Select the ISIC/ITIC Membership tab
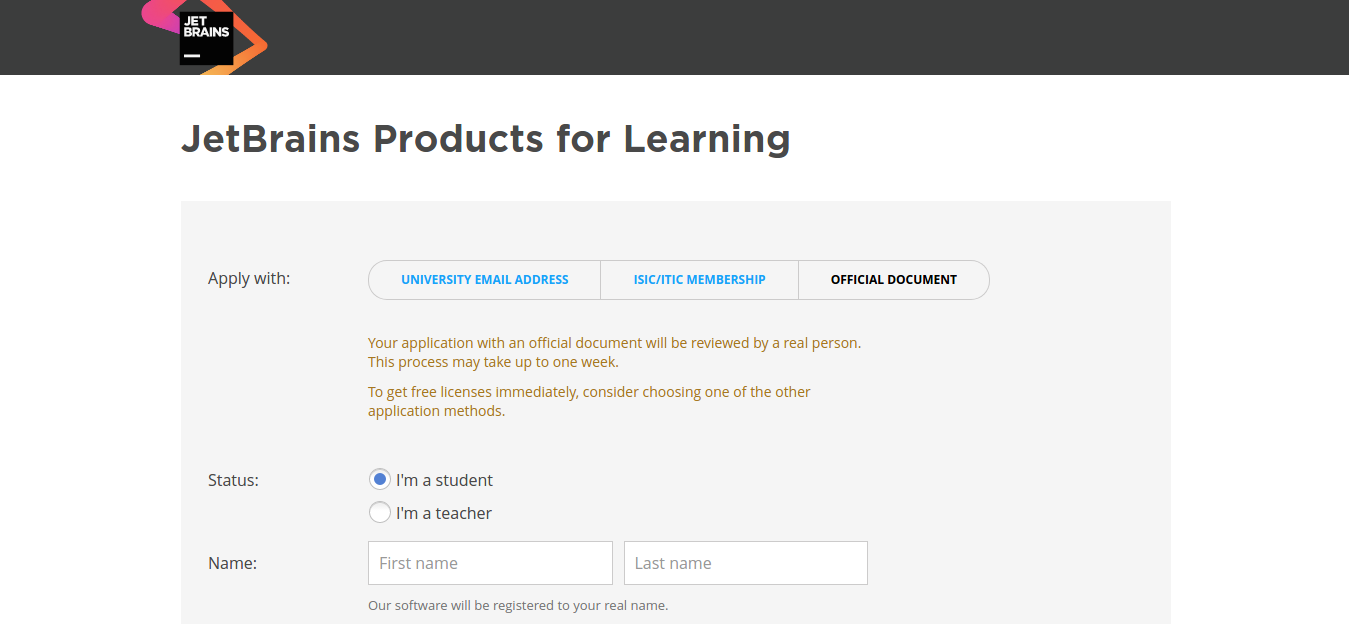Viewport: 1349px width, 624px height. [x=699, y=280]
